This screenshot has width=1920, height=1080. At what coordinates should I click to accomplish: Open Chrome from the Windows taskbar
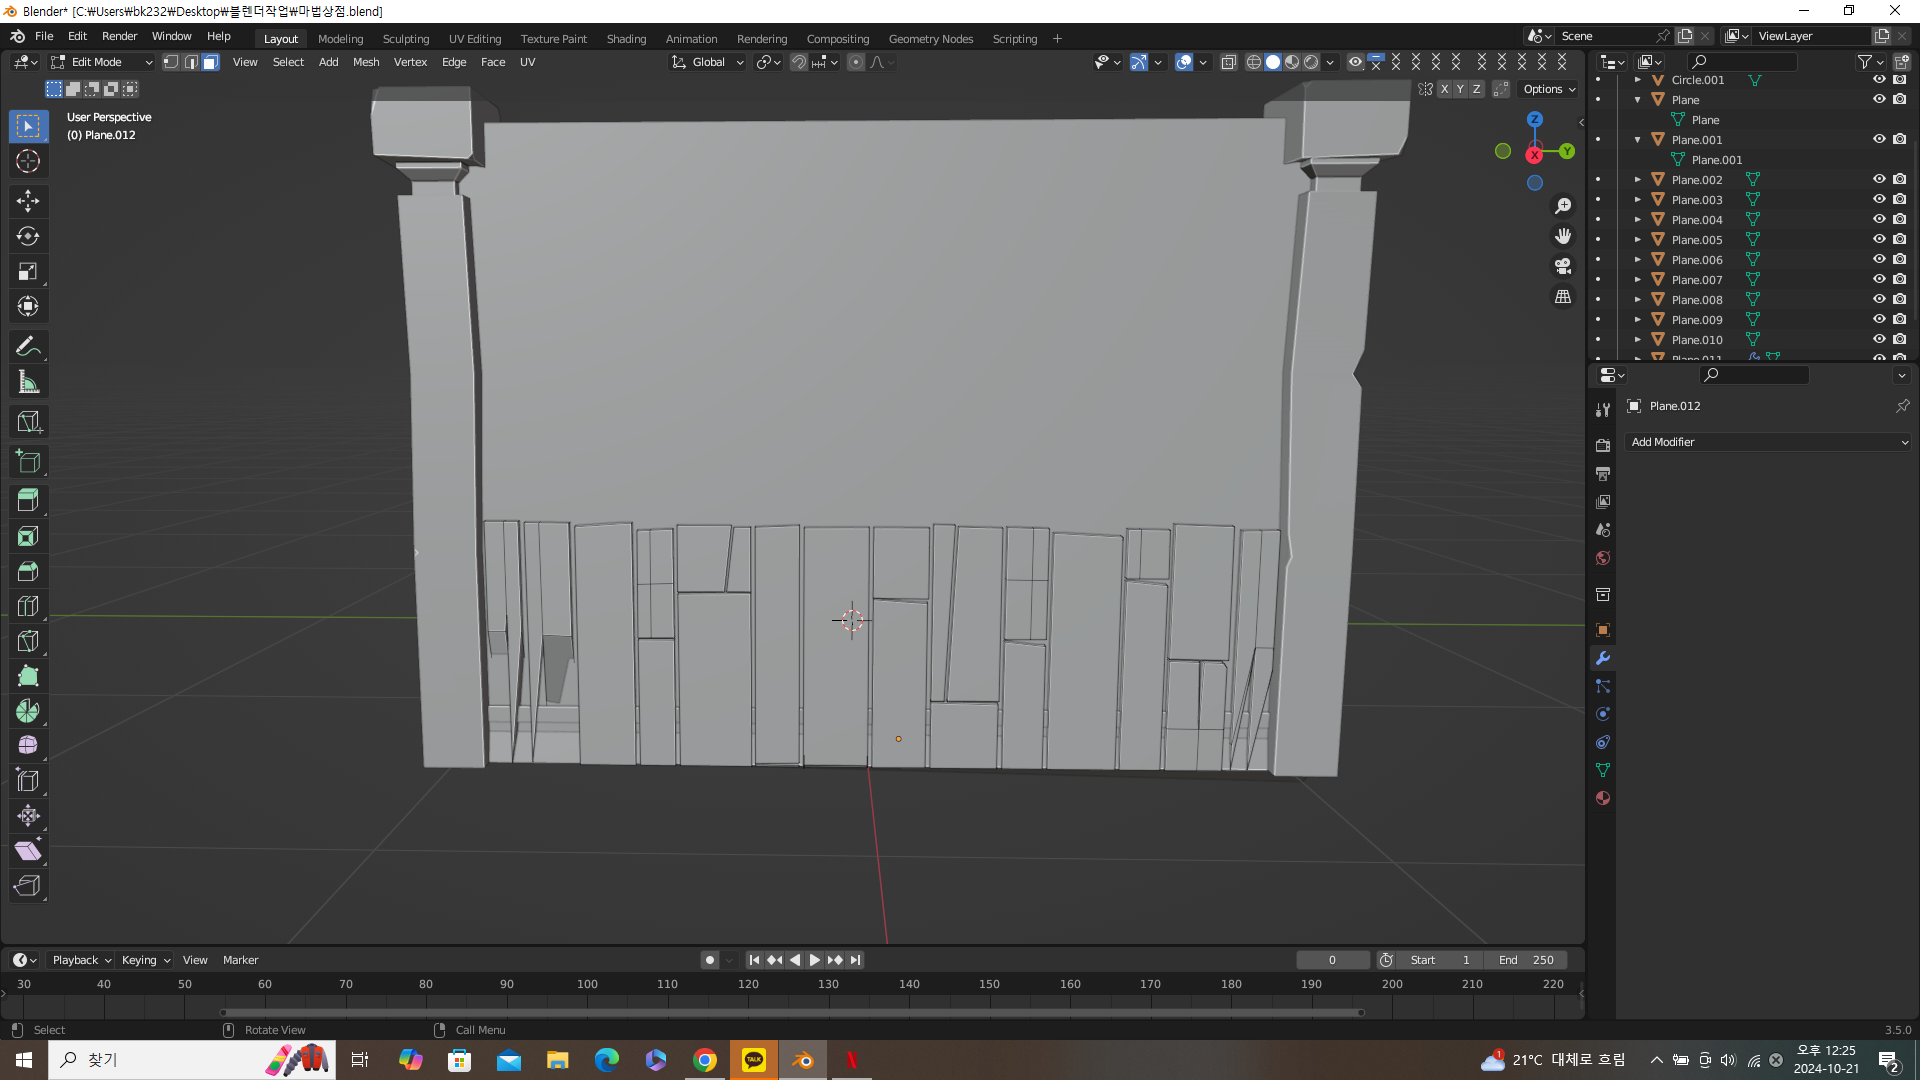tap(705, 1060)
